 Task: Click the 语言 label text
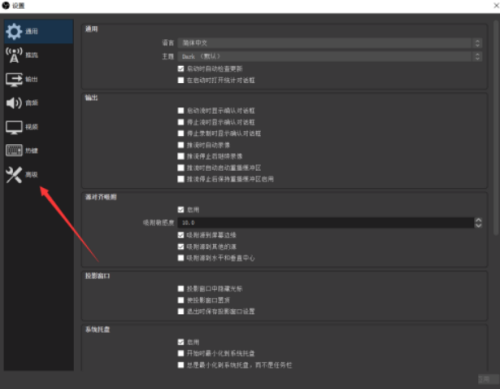click(168, 43)
